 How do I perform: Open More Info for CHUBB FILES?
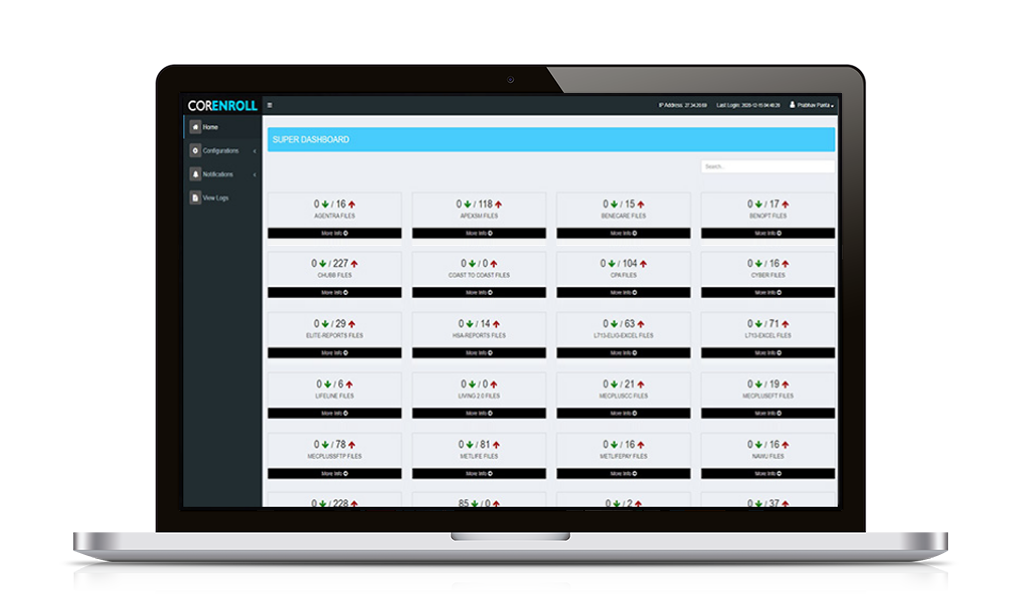[x=332, y=292]
